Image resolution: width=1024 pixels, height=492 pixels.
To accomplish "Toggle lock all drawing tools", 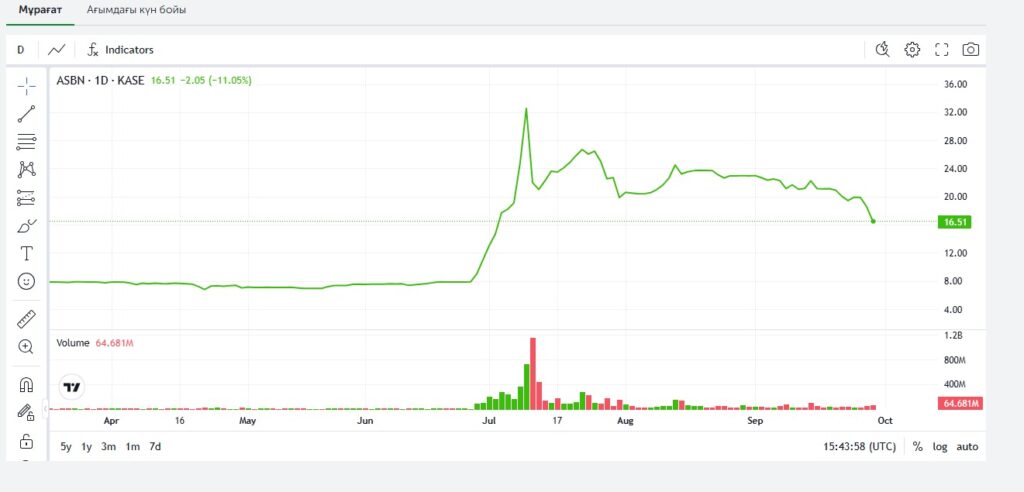I will click(x=27, y=441).
